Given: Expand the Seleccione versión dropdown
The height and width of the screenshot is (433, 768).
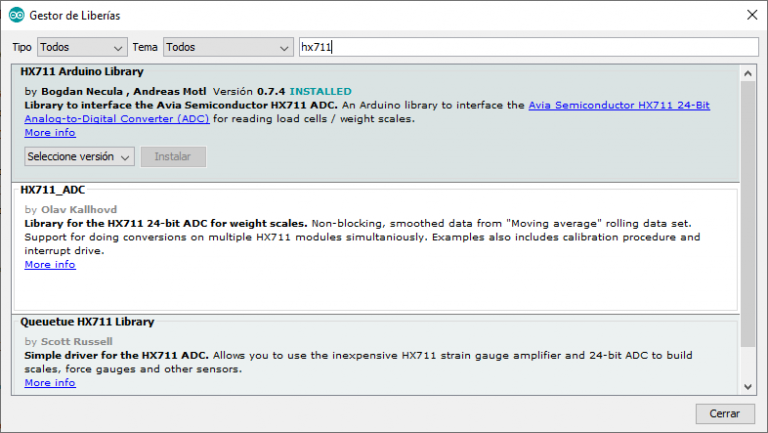Looking at the screenshot, I should [x=79, y=157].
